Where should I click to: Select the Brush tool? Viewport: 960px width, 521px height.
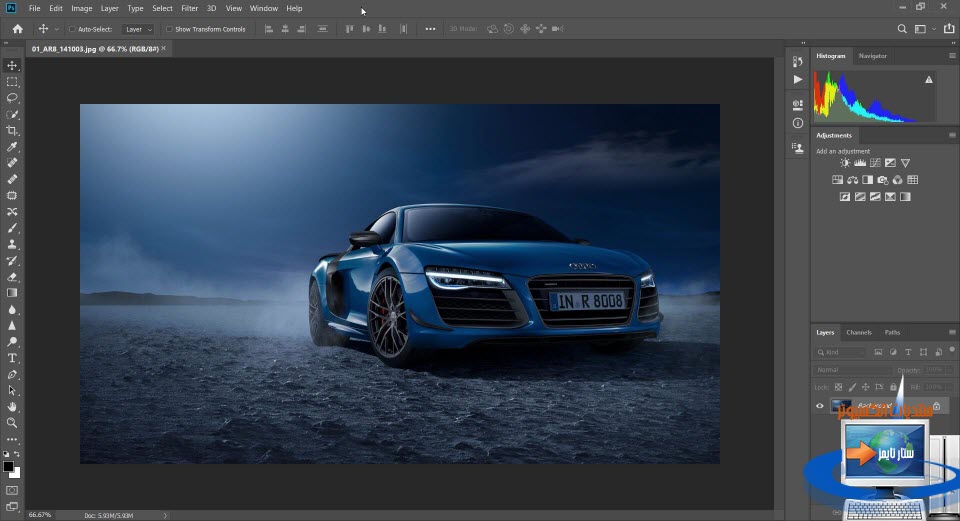click(12, 228)
